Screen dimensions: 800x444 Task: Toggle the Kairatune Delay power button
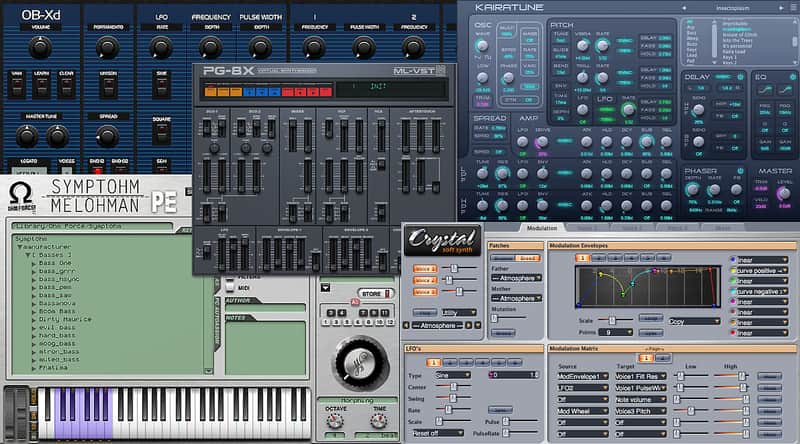740,77
